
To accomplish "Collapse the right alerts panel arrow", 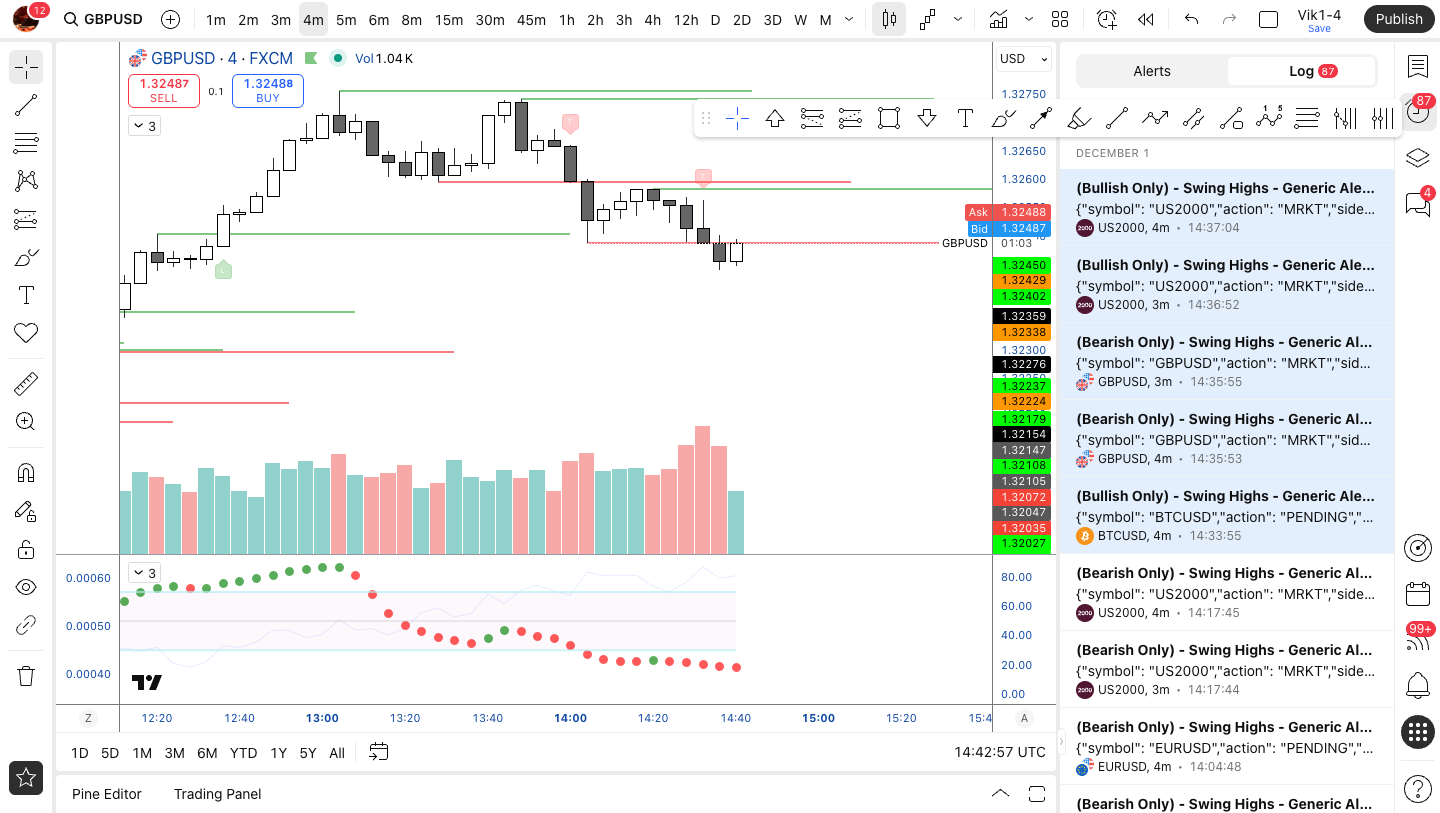I will tap(1061, 743).
